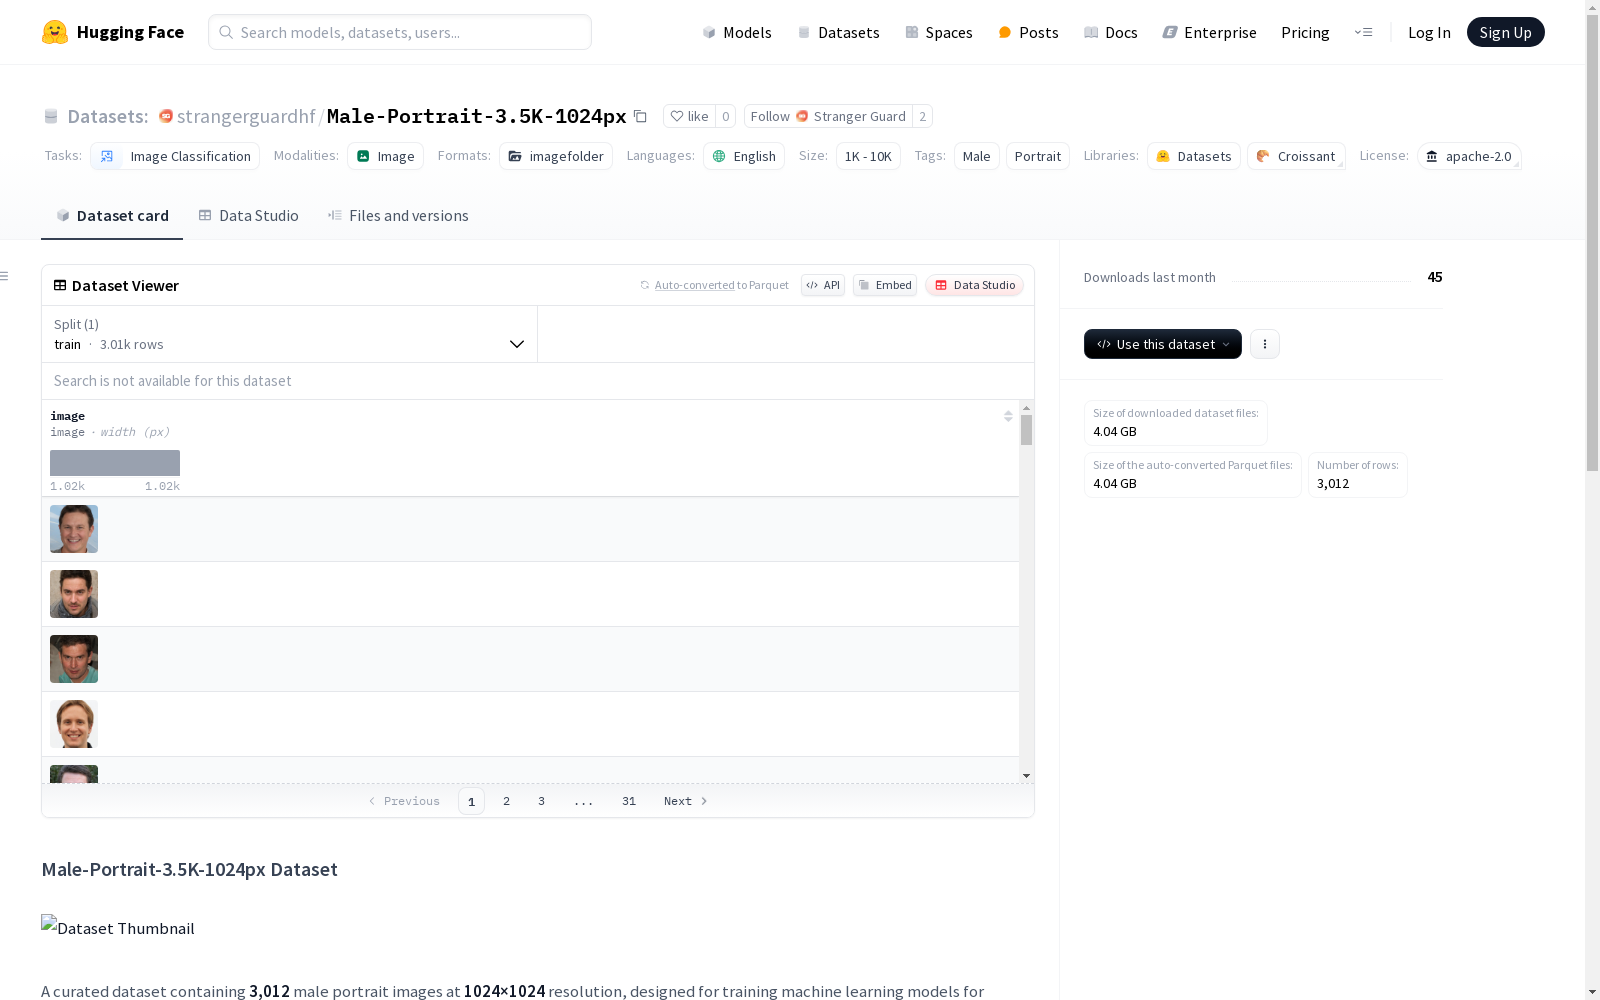Click the Datasets stack icon beside title

pos(51,117)
